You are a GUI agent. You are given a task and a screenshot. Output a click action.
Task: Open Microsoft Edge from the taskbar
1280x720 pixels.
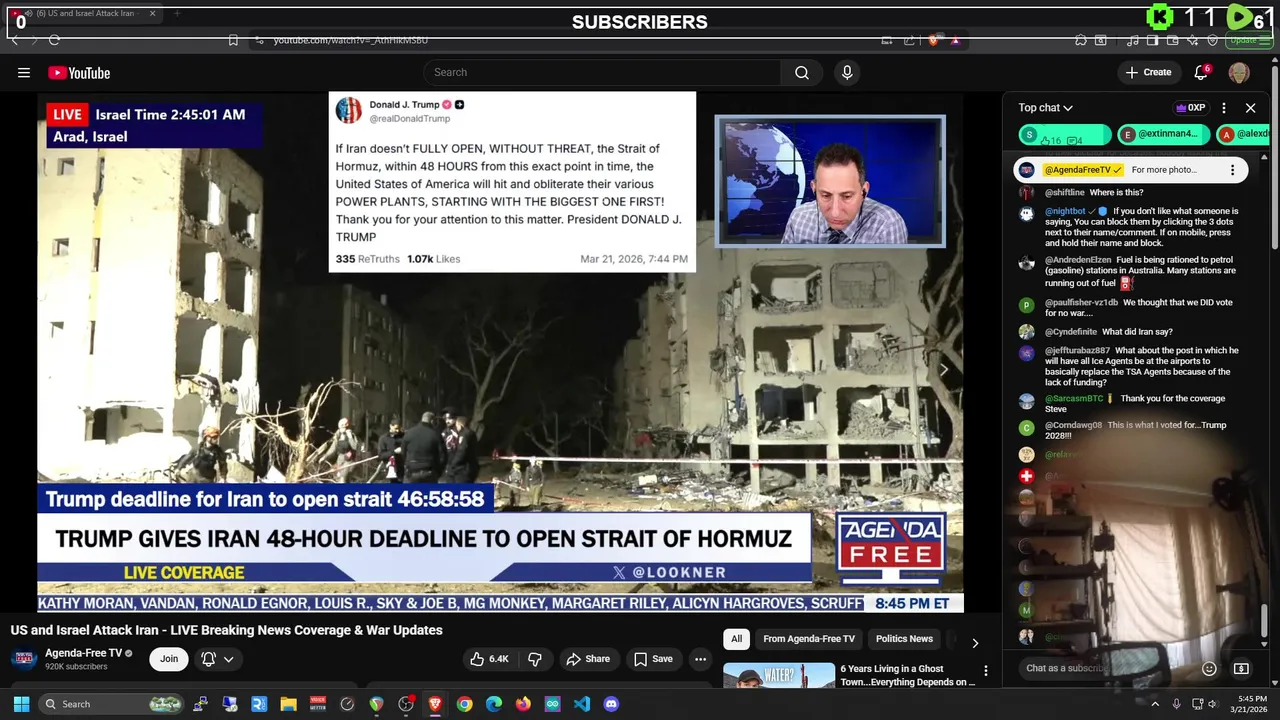494,704
